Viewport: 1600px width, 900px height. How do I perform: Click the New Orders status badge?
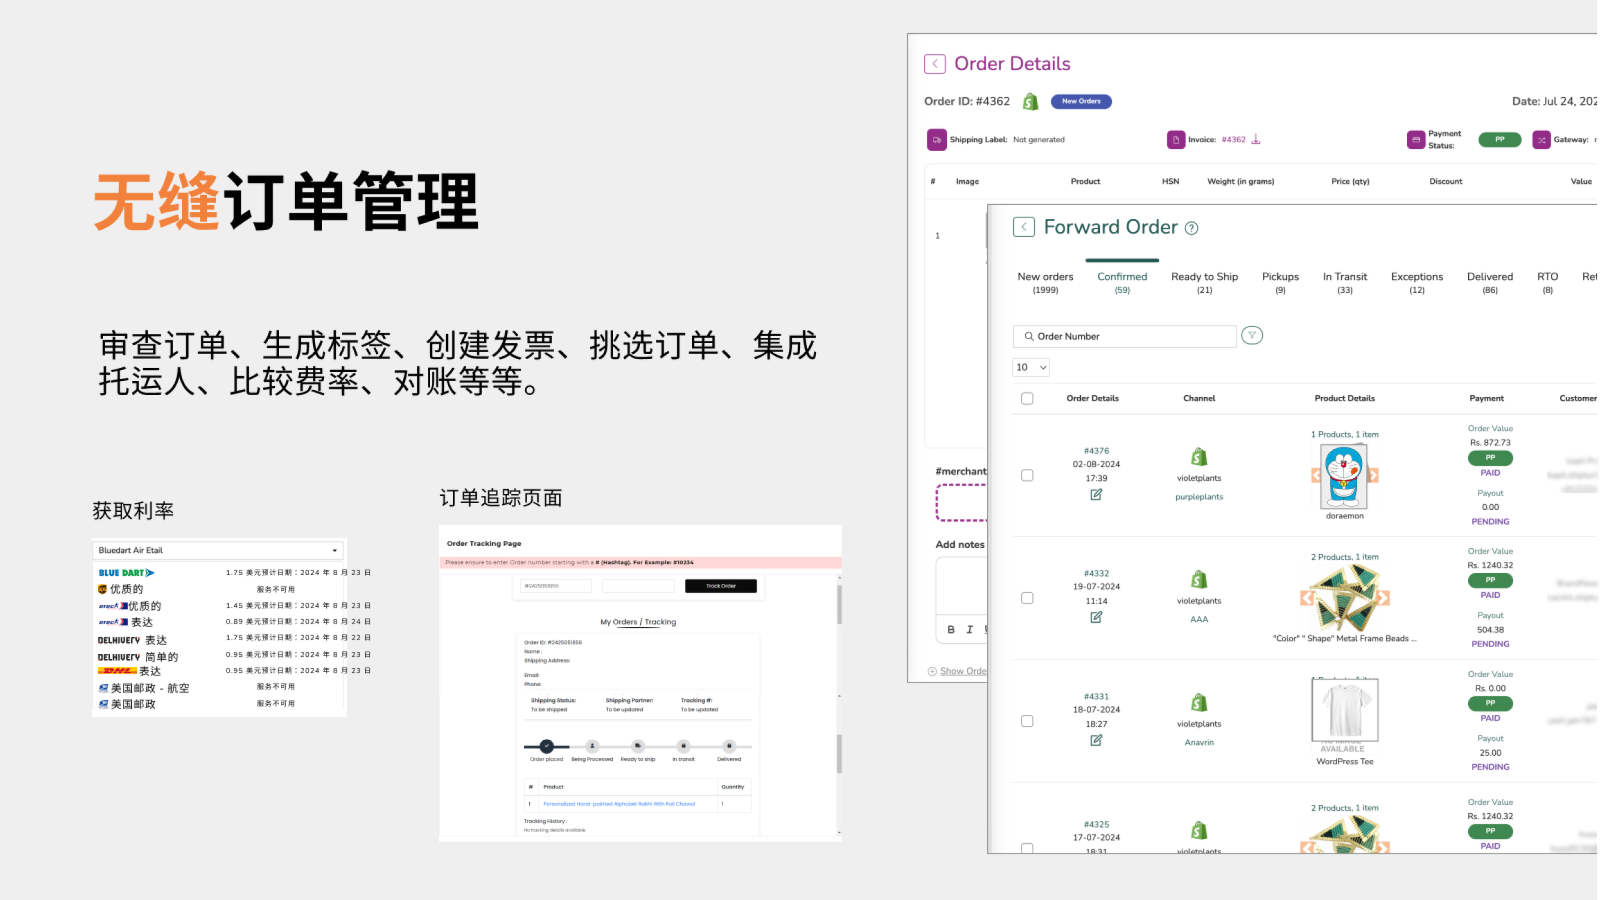point(1081,102)
